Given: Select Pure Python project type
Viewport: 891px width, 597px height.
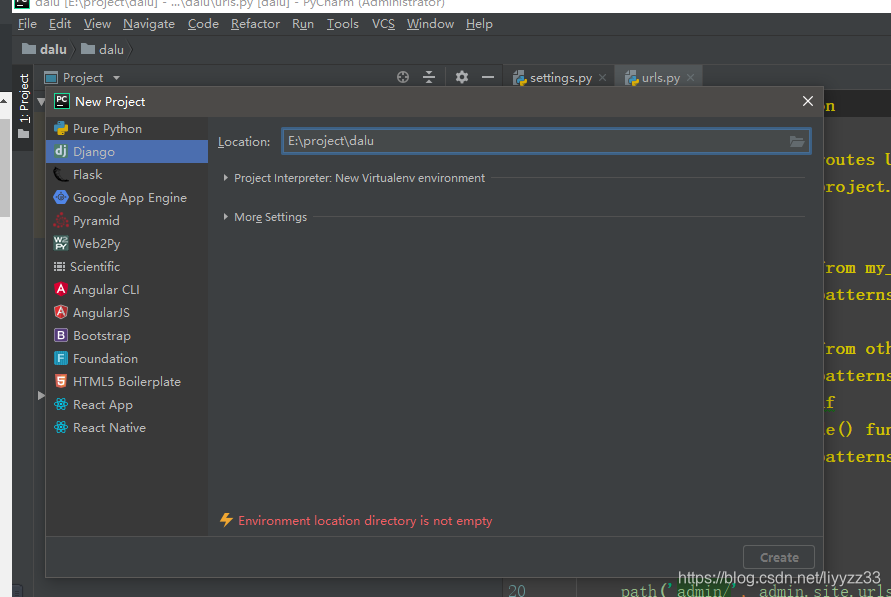Looking at the screenshot, I should point(127,129).
